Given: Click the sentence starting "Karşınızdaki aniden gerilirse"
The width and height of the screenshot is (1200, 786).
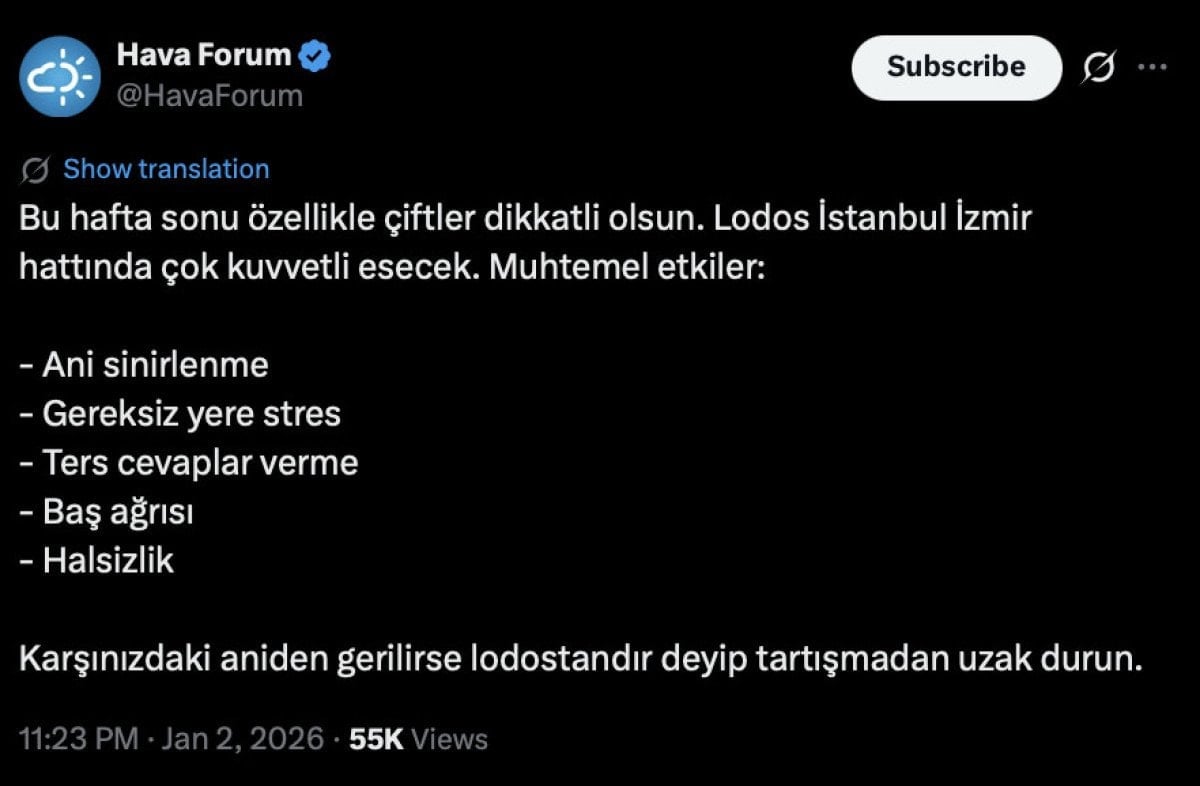Looking at the screenshot, I should [x=580, y=660].
